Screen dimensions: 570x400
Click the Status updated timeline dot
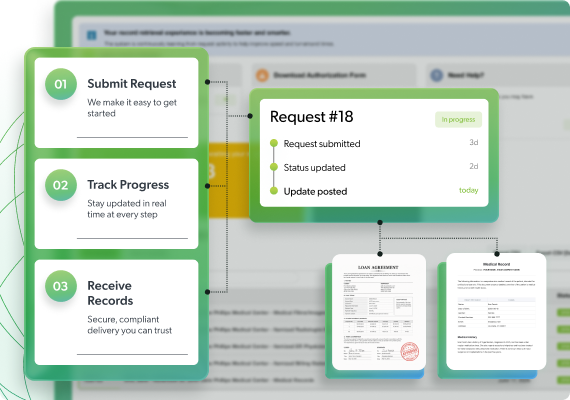point(274,167)
